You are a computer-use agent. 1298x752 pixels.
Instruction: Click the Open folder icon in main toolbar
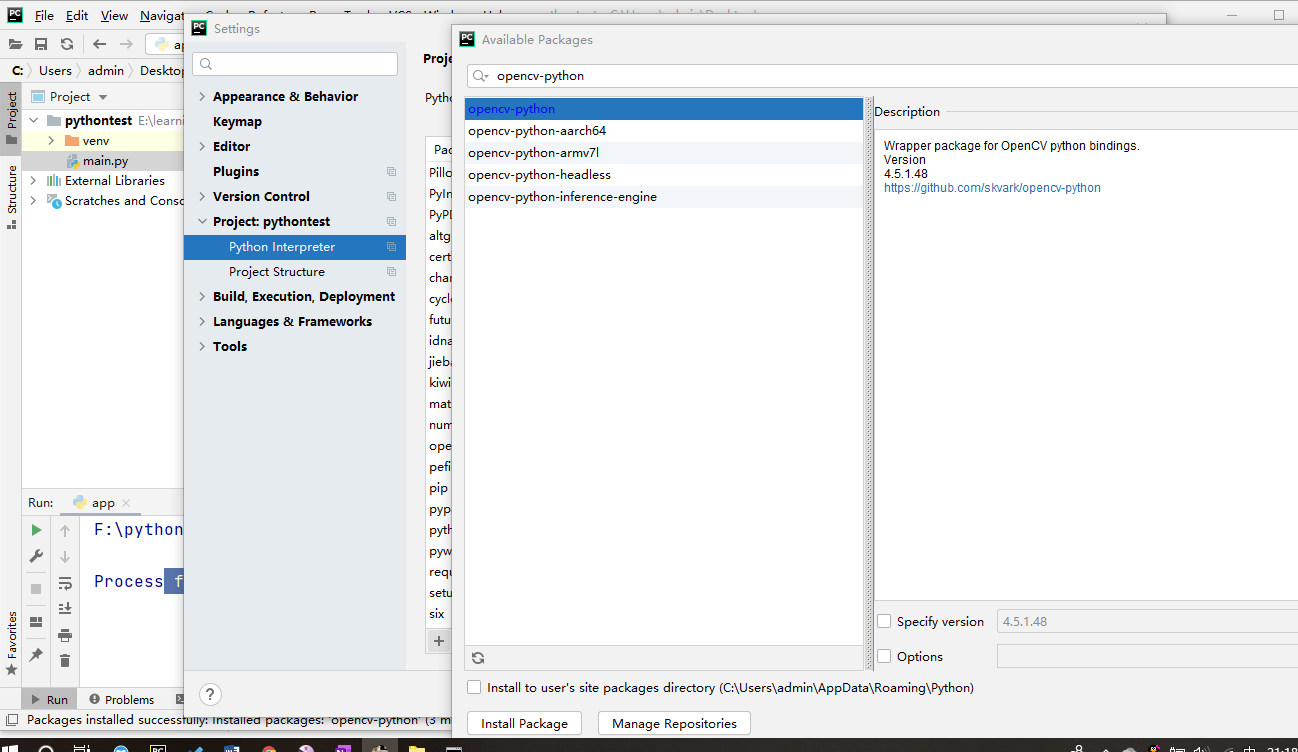point(15,44)
